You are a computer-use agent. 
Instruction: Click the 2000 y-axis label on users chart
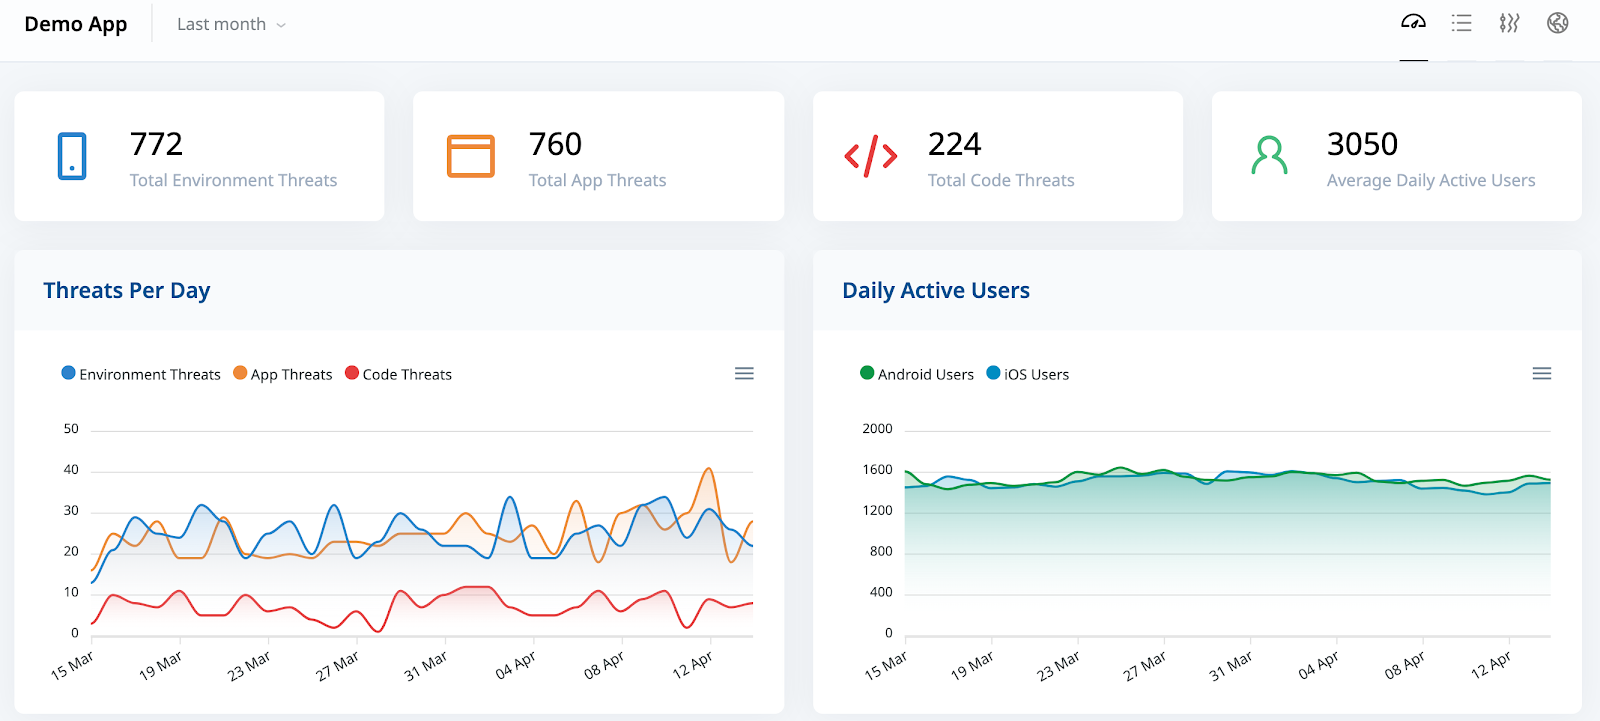pyautogui.click(x=877, y=429)
